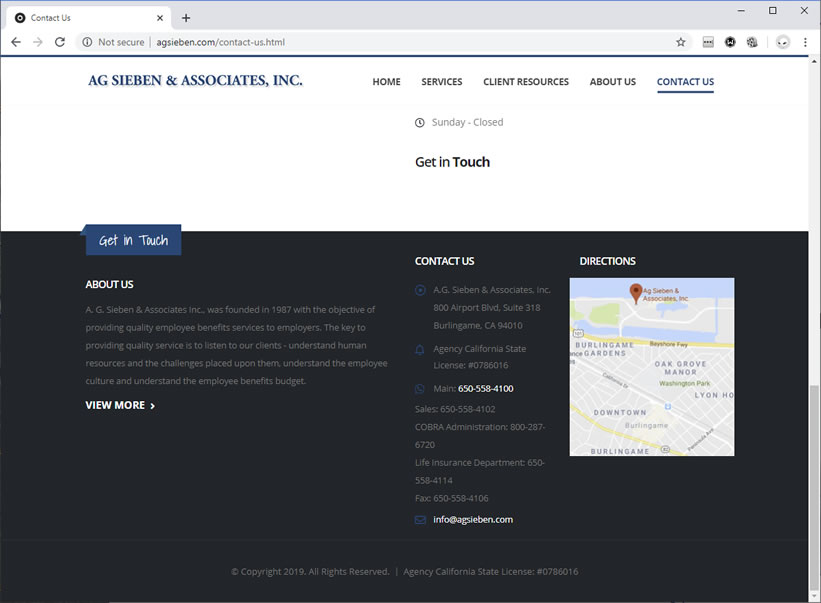Image resolution: width=821 pixels, height=603 pixels.
Task: Click the Burlingame directions map thumbnail
Action: [651, 380]
